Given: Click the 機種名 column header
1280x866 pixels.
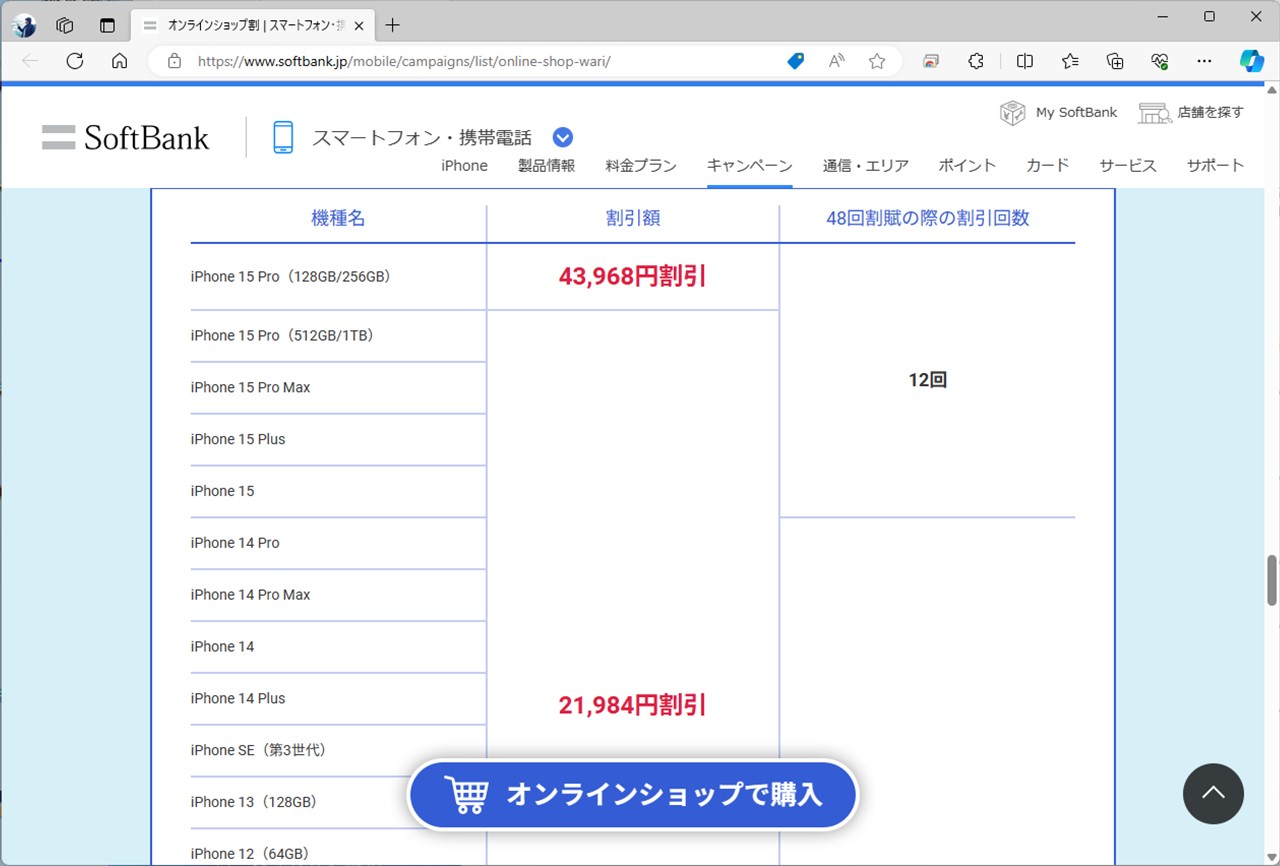Looking at the screenshot, I should [338, 218].
